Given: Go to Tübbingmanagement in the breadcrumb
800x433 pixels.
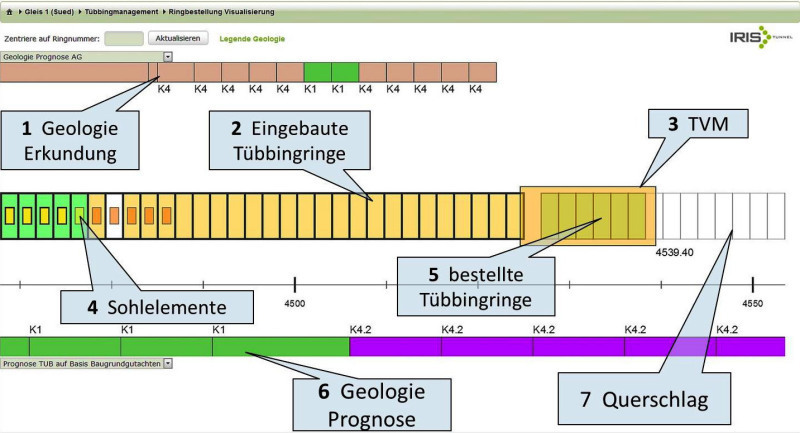Looking at the screenshot, I should coord(121,12).
